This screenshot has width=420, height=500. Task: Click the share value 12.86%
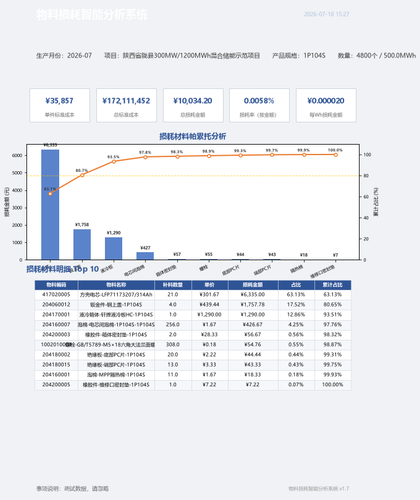pos(296,315)
